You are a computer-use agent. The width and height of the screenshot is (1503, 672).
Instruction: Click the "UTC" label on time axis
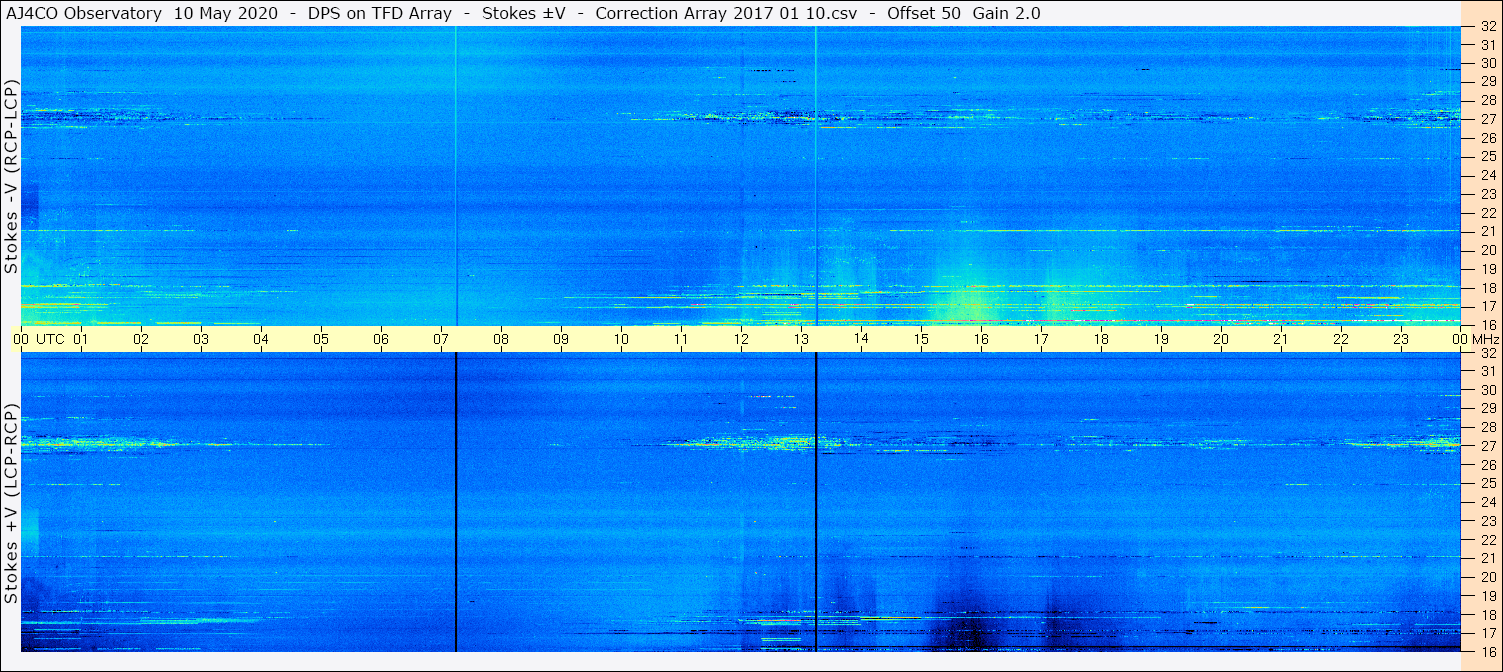(x=50, y=339)
